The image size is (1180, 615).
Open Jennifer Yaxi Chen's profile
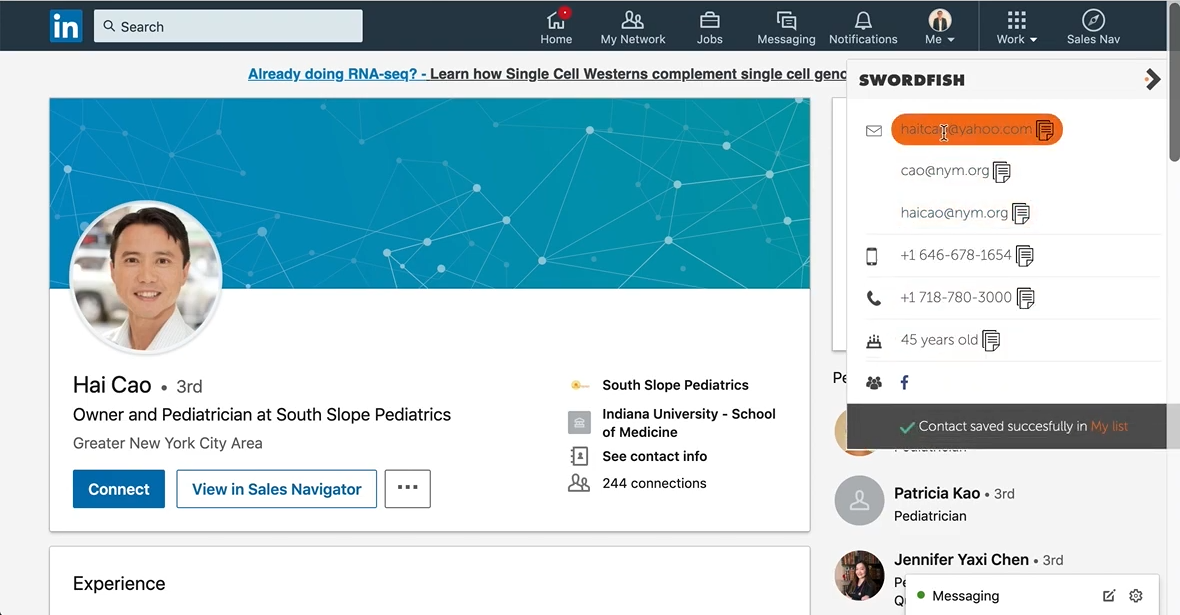(x=961, y=560)
